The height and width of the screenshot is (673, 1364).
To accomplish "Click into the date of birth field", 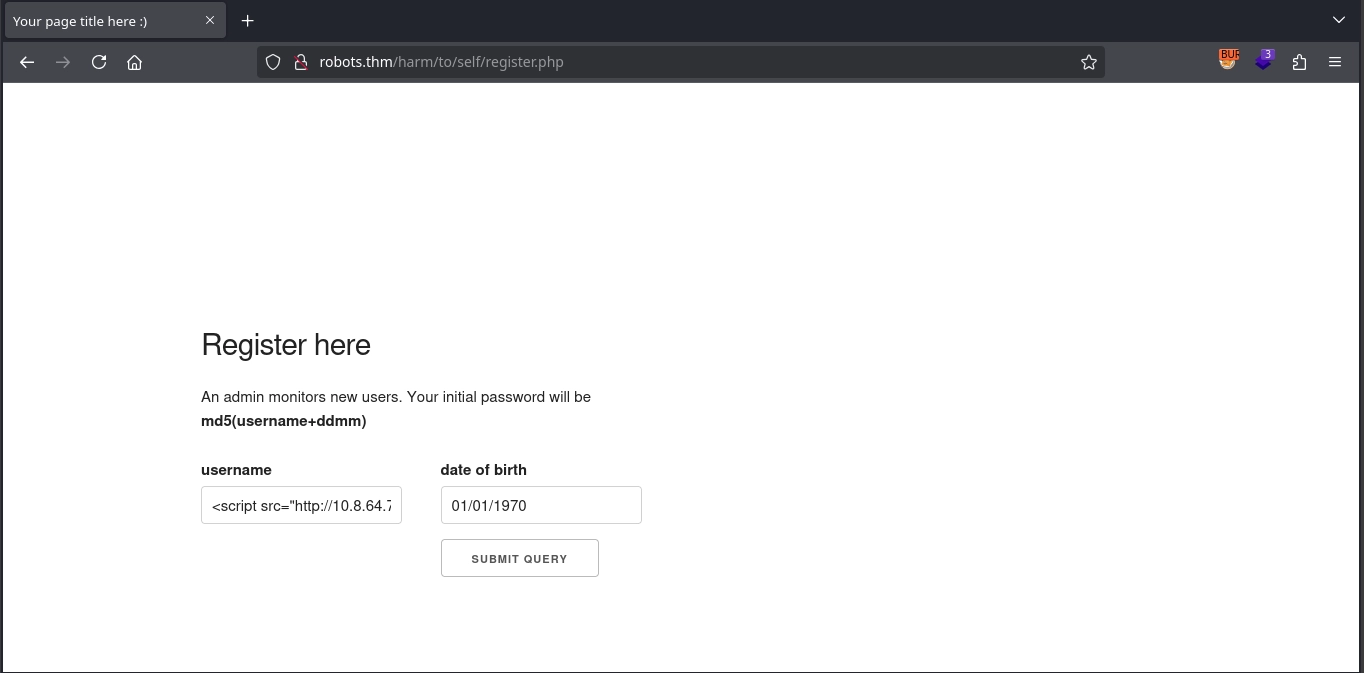I will click(541, 505).
